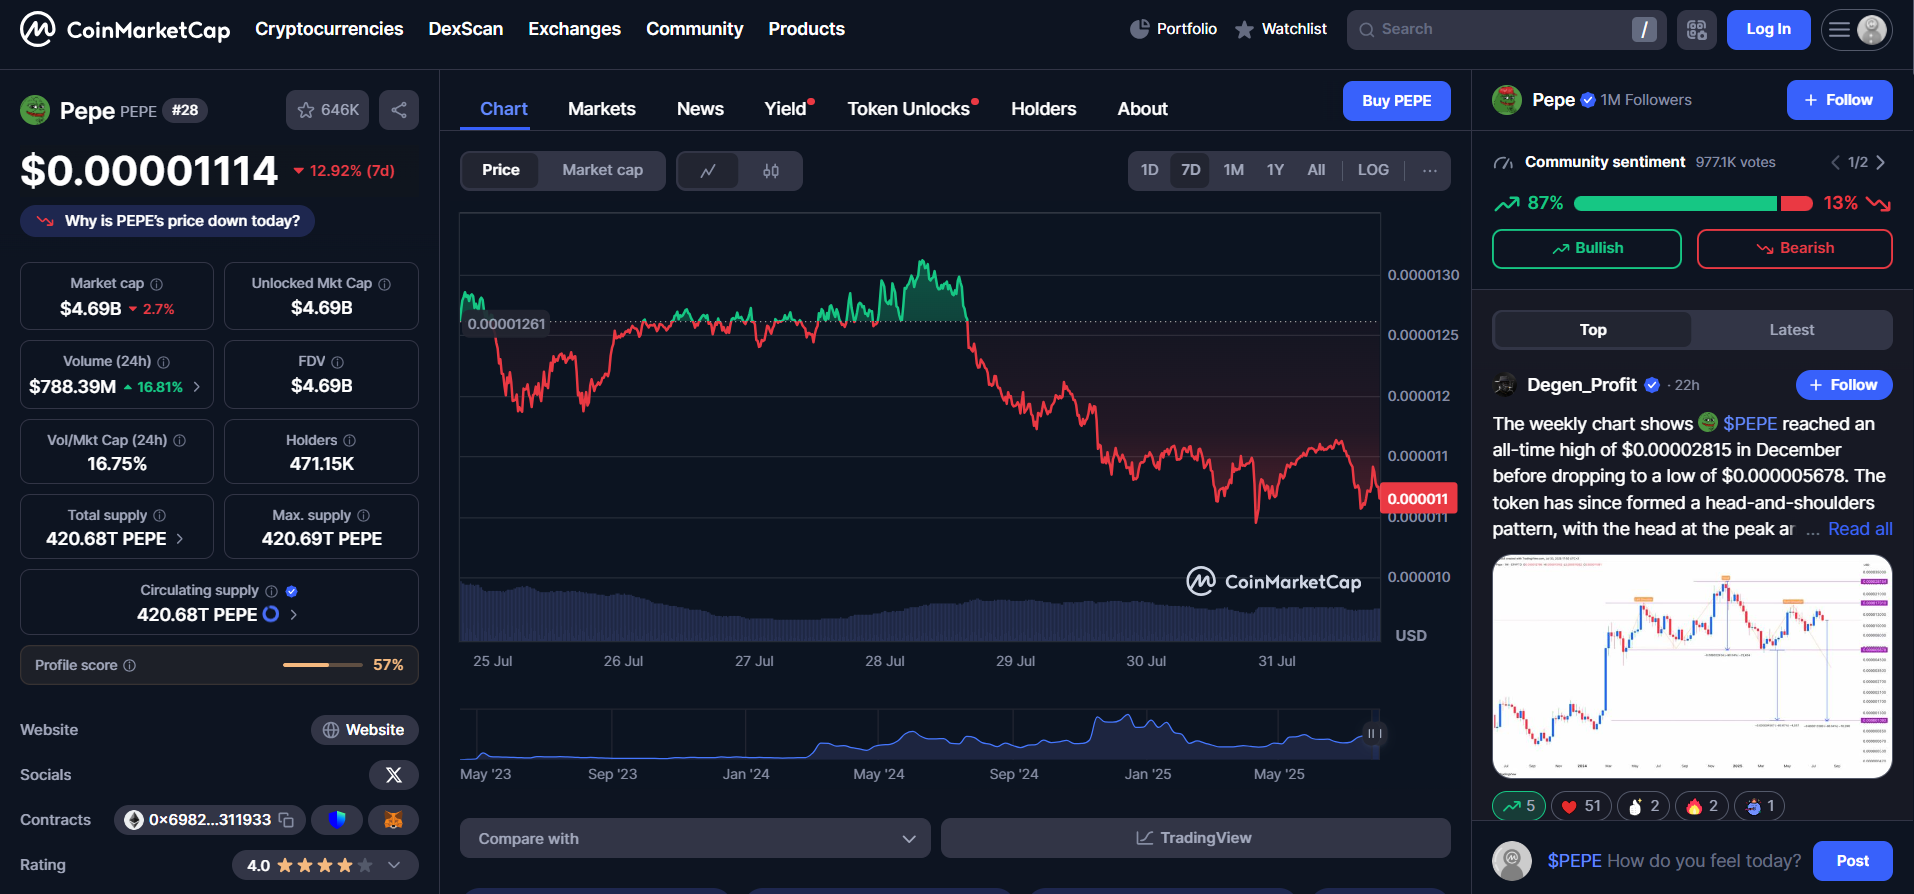Add Pepe to watchlist via 646K star
This screenshot has width=1914, height=894.
pos(327,110)
